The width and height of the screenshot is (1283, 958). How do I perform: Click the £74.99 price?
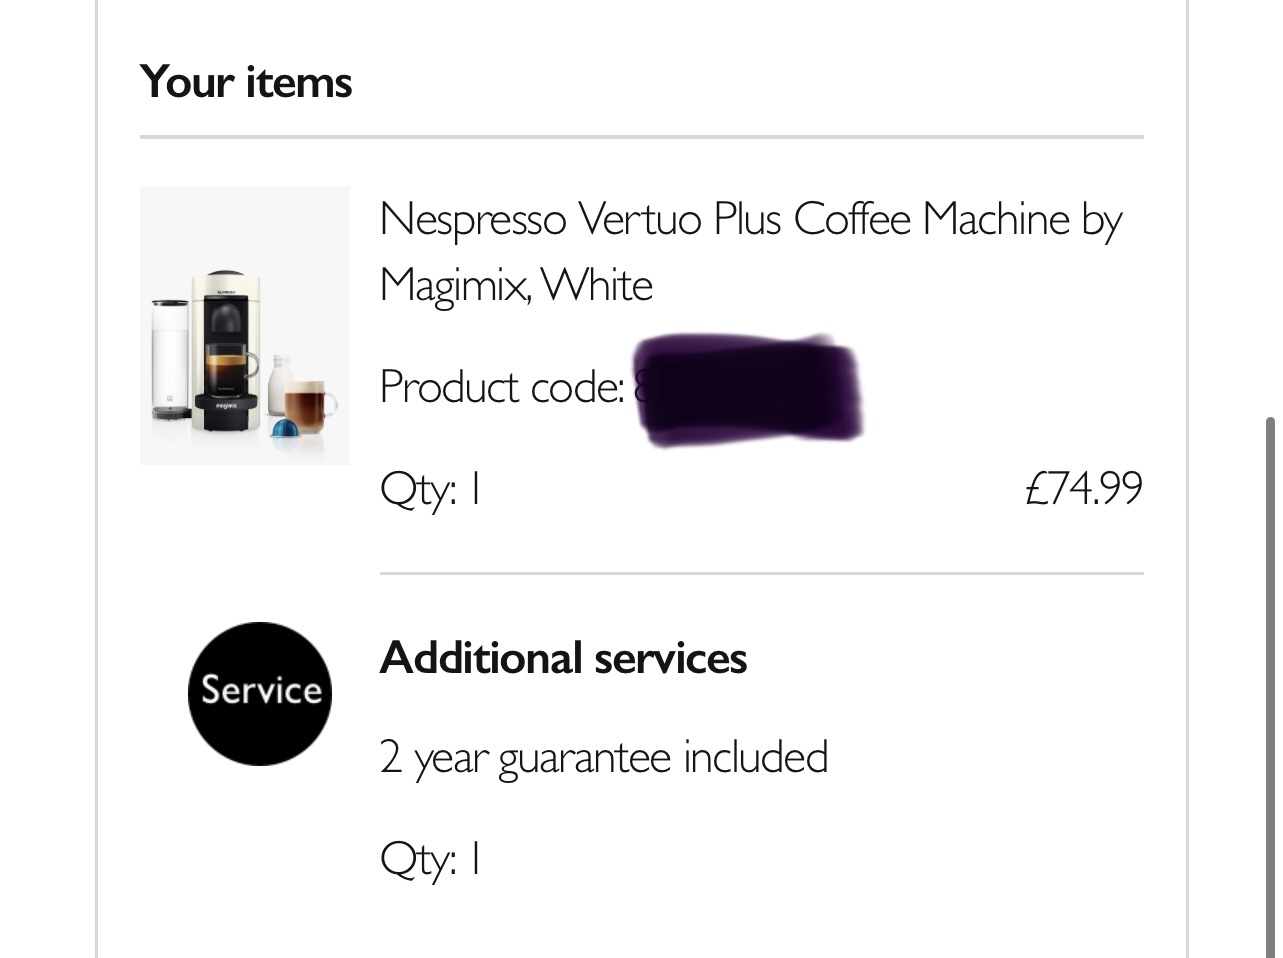click(1084, 488)
